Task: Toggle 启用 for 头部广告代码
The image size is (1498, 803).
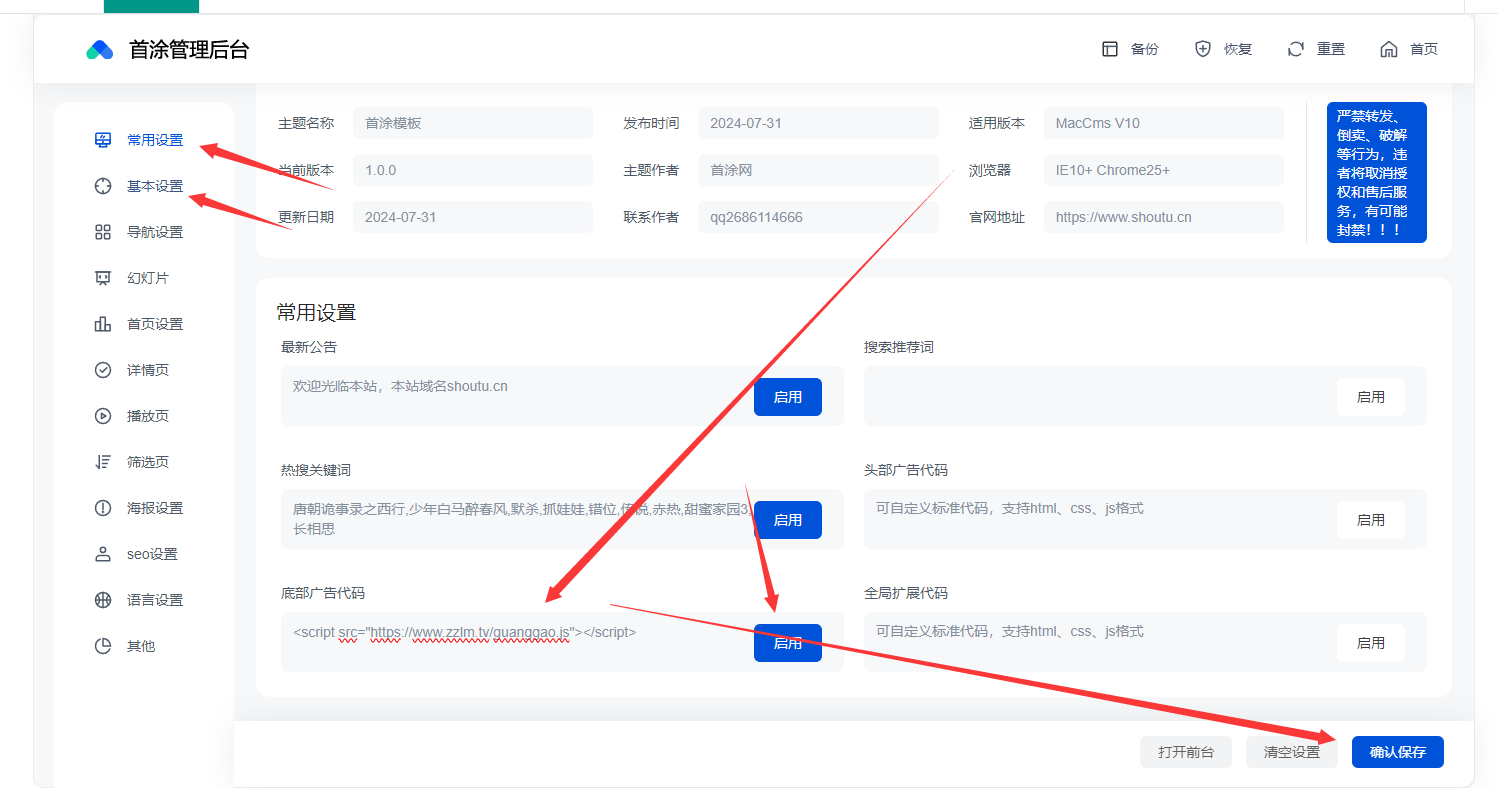Action: click(1371, 520)
